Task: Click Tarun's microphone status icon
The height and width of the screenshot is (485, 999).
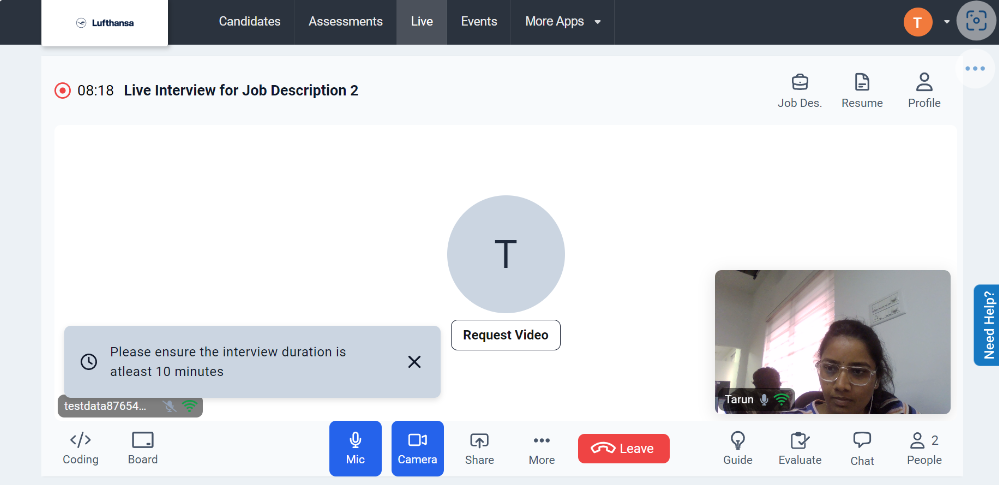Action: 764,400
